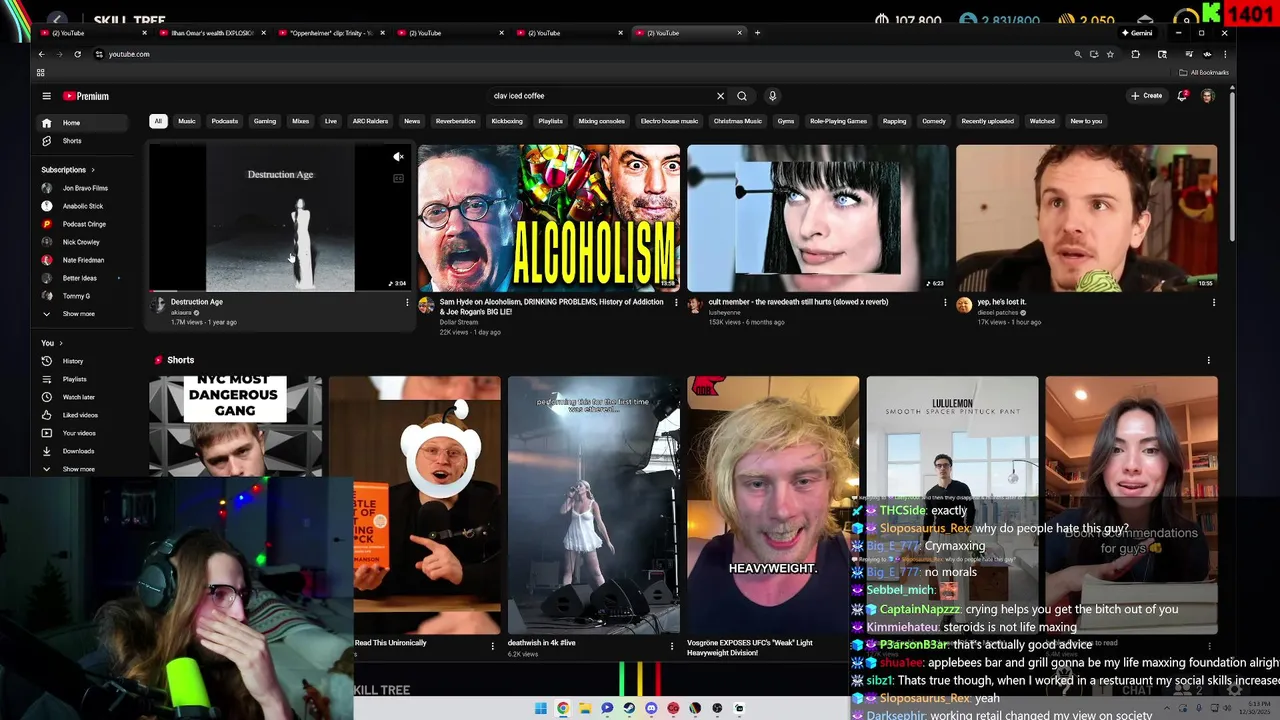This screenshot has height=720, width=1280.
Task: Reload the page with the refresh icon
Action: [x=77, y=54]
